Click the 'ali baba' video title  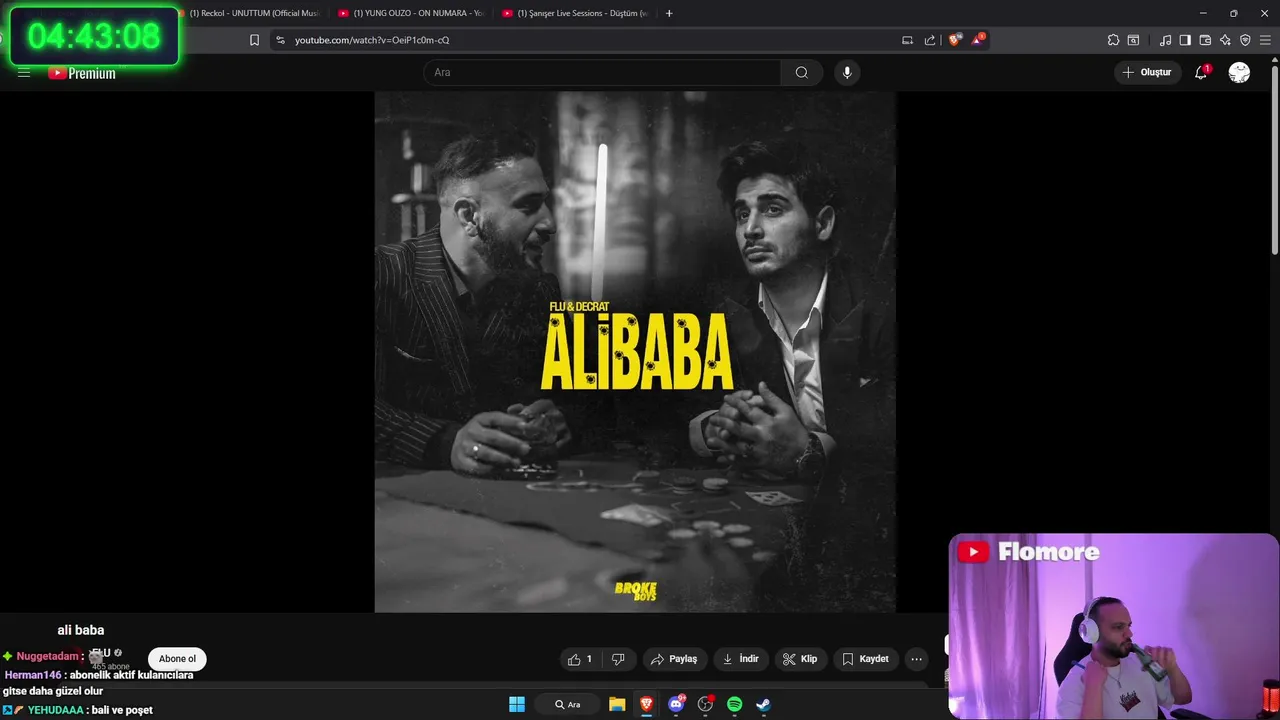(x=81, y=630)
